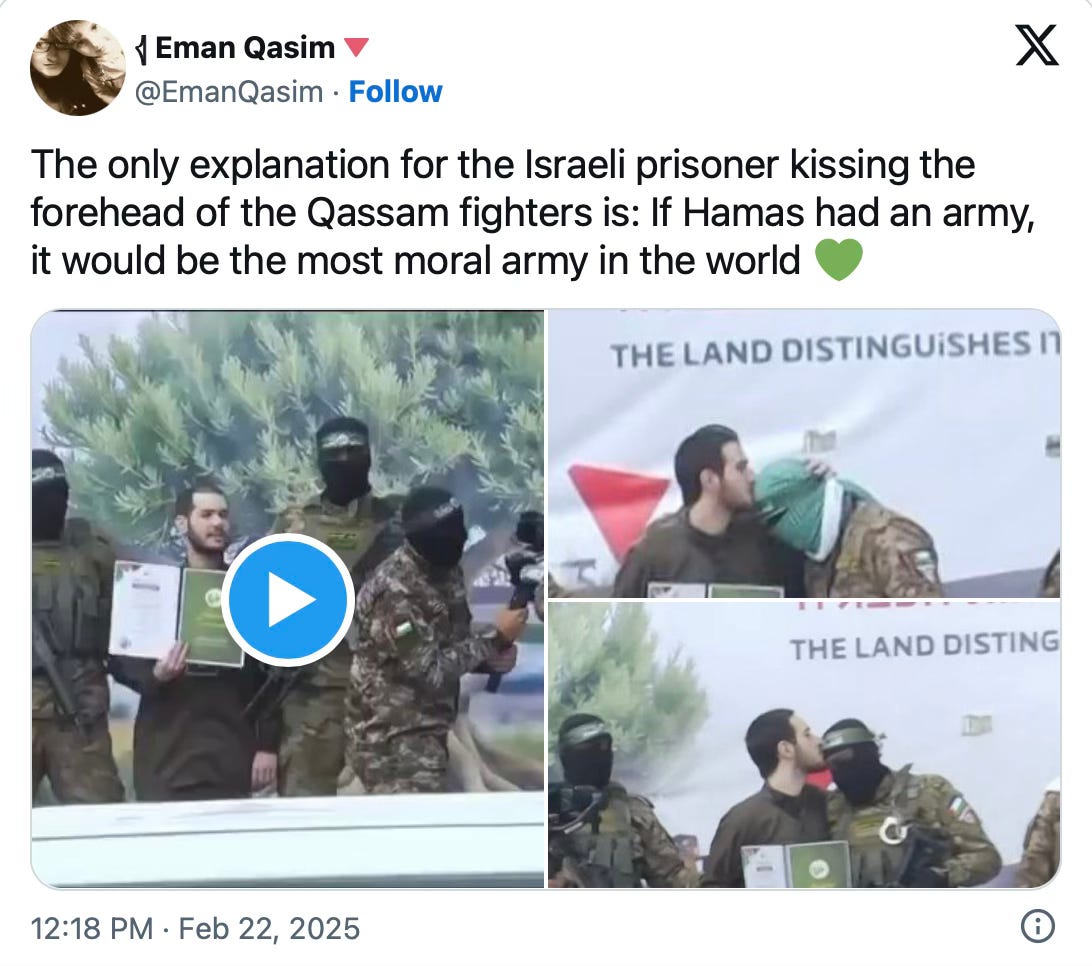Open the bottom-right image thumbnail
1092x966 pixels.
pos(804,745)
